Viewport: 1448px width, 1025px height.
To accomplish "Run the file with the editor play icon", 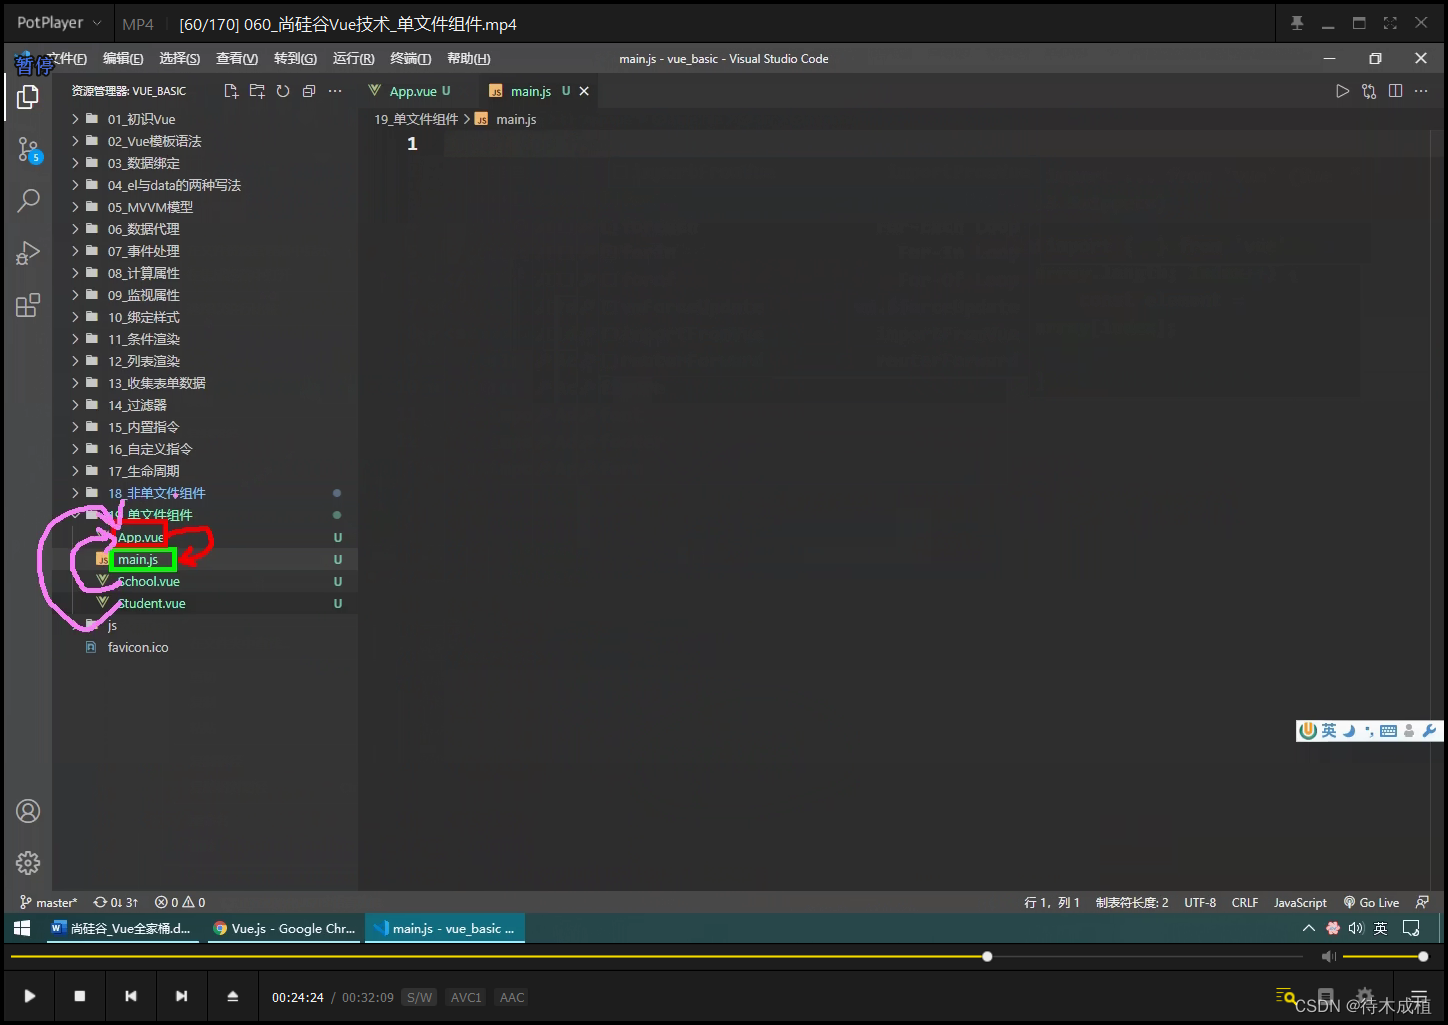I will pyautogui.click(x=1342, y=91).
